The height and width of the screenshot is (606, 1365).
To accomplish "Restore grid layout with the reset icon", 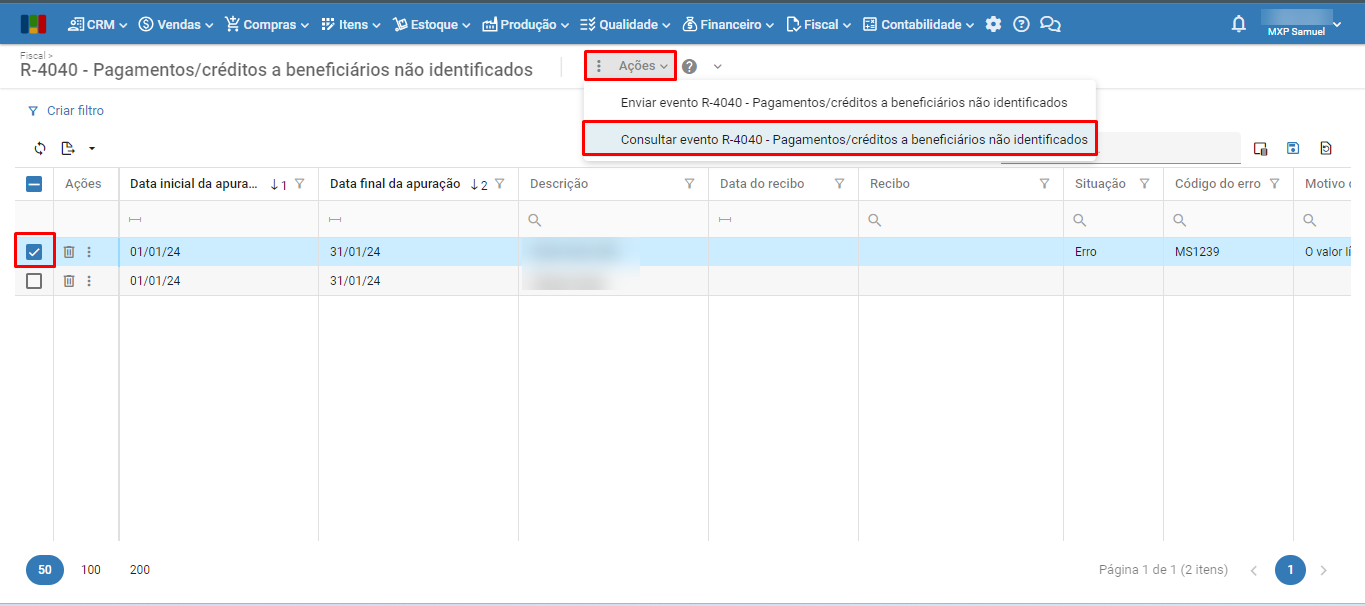I will 1326,148.
